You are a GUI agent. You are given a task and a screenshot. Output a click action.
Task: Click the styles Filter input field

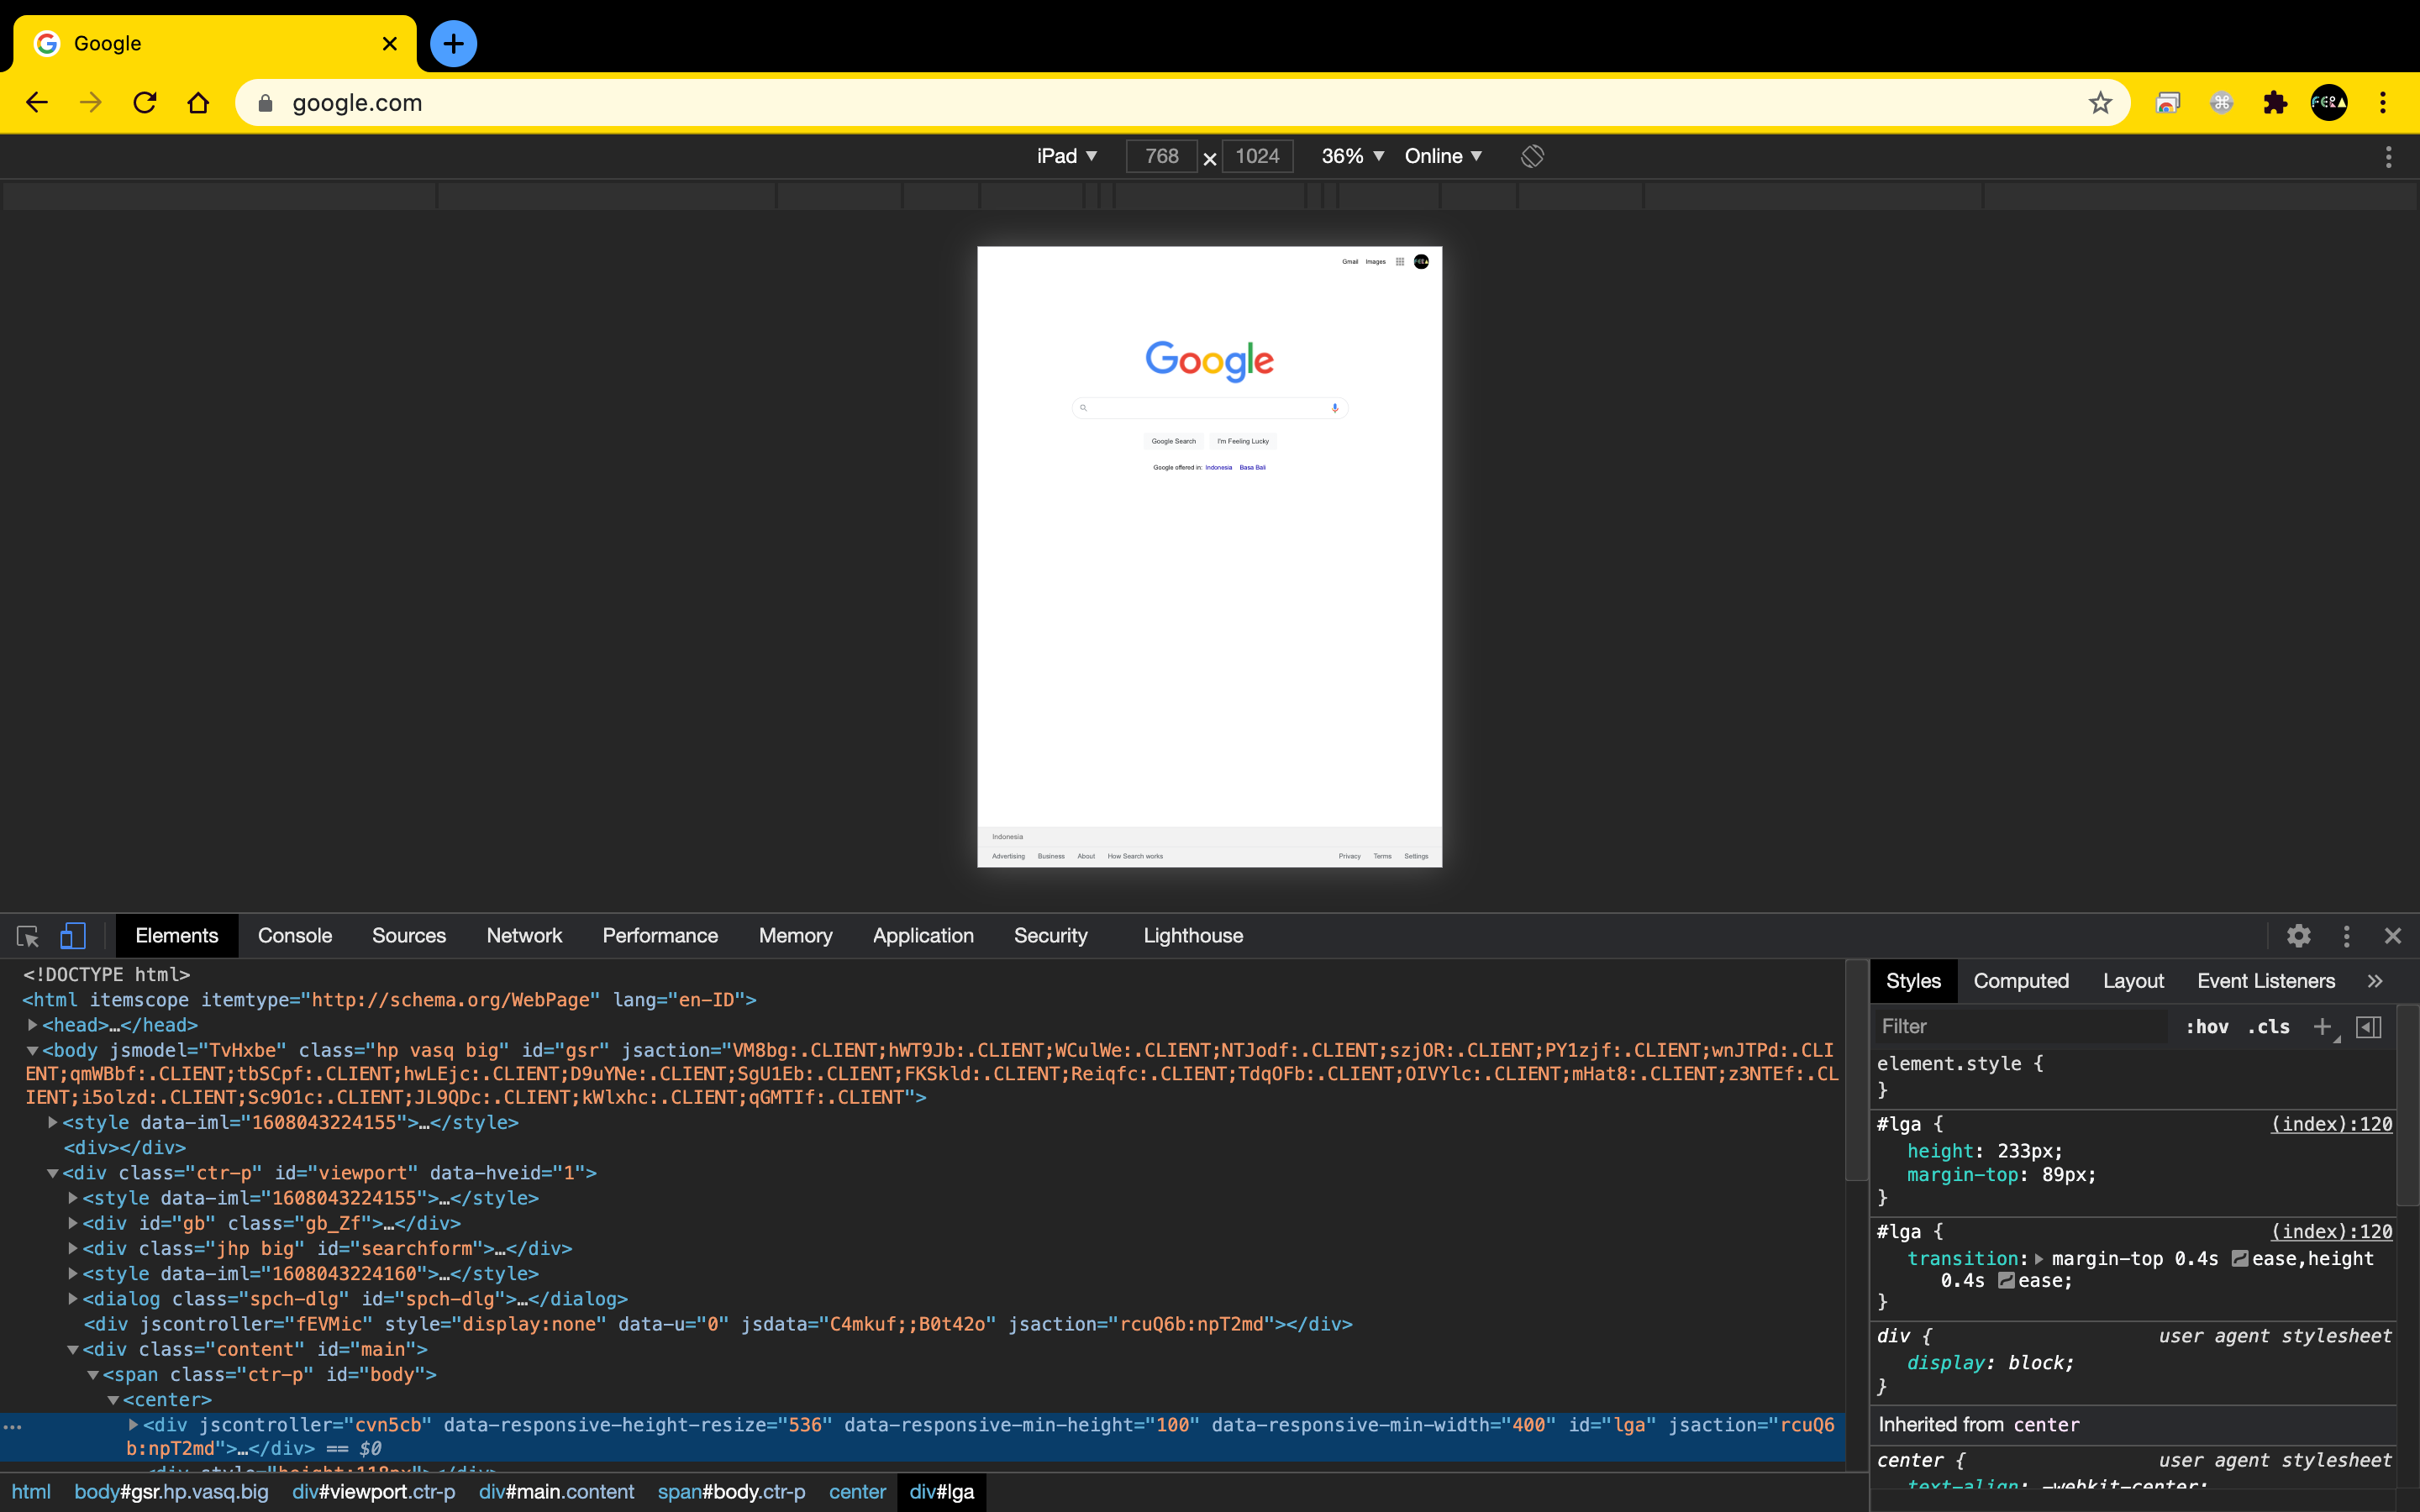pyautogui.click(x=2020, y=1026)
